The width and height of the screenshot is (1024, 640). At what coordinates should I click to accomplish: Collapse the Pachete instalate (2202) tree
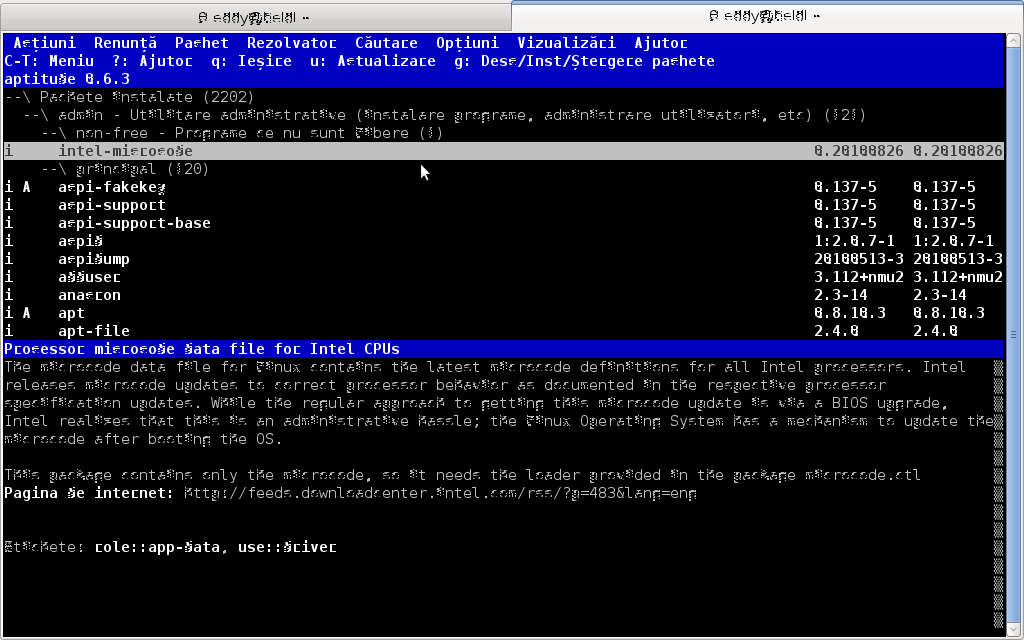(x=129, y=97)
